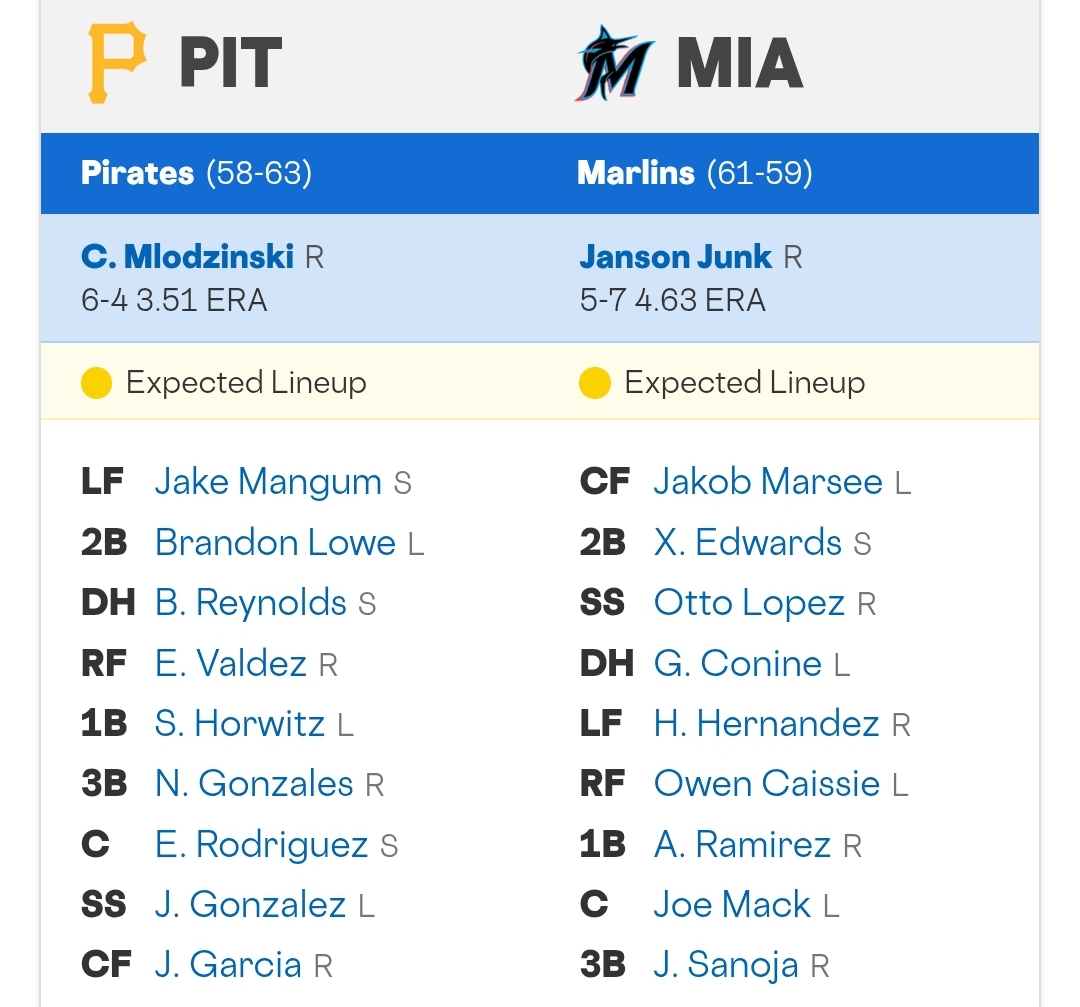Click the Pittsburgh Pirates logo icon

(x=117, y=62)
